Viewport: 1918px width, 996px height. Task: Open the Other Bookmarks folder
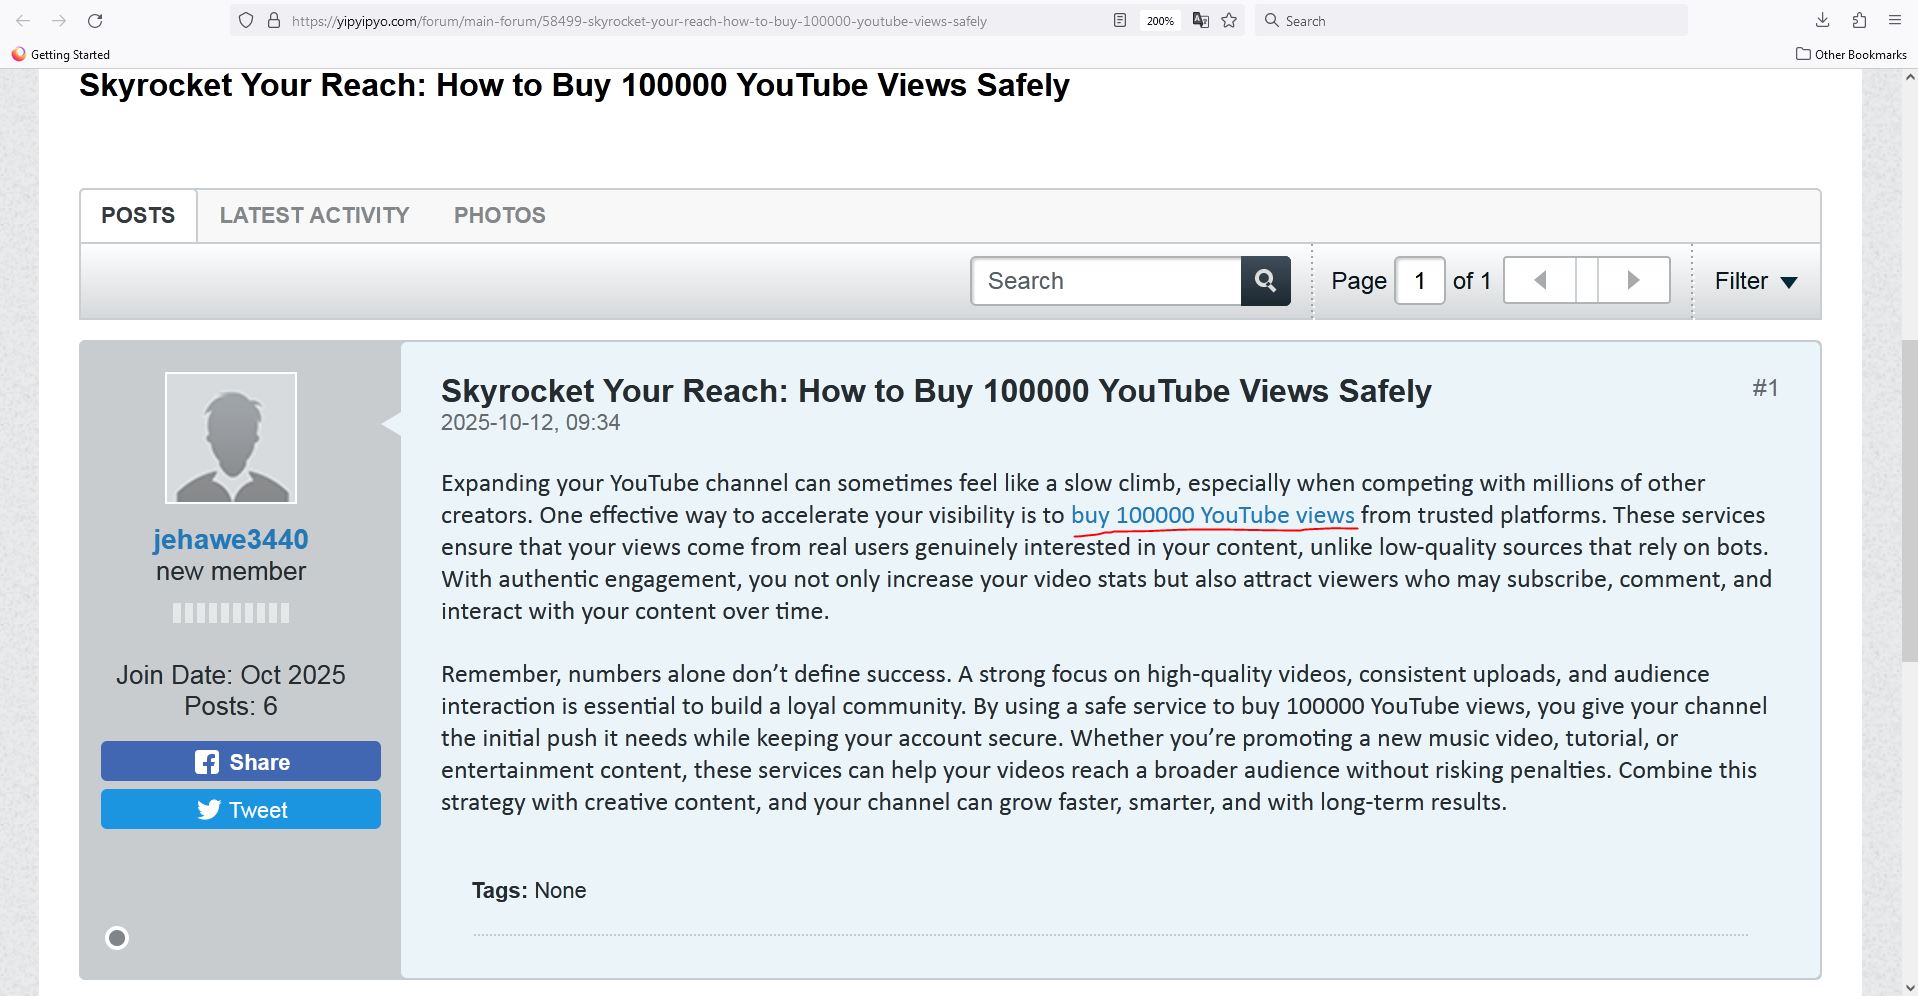click(1851, 54)
